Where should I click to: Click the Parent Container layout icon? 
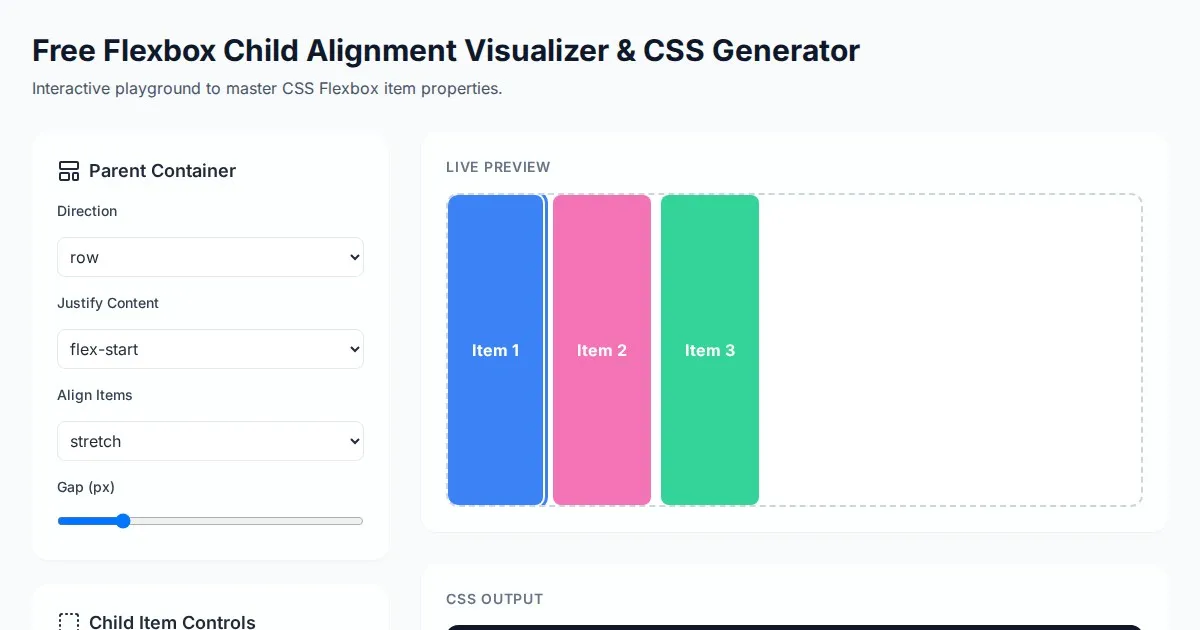pyautogui.click(x=69, y=171)
